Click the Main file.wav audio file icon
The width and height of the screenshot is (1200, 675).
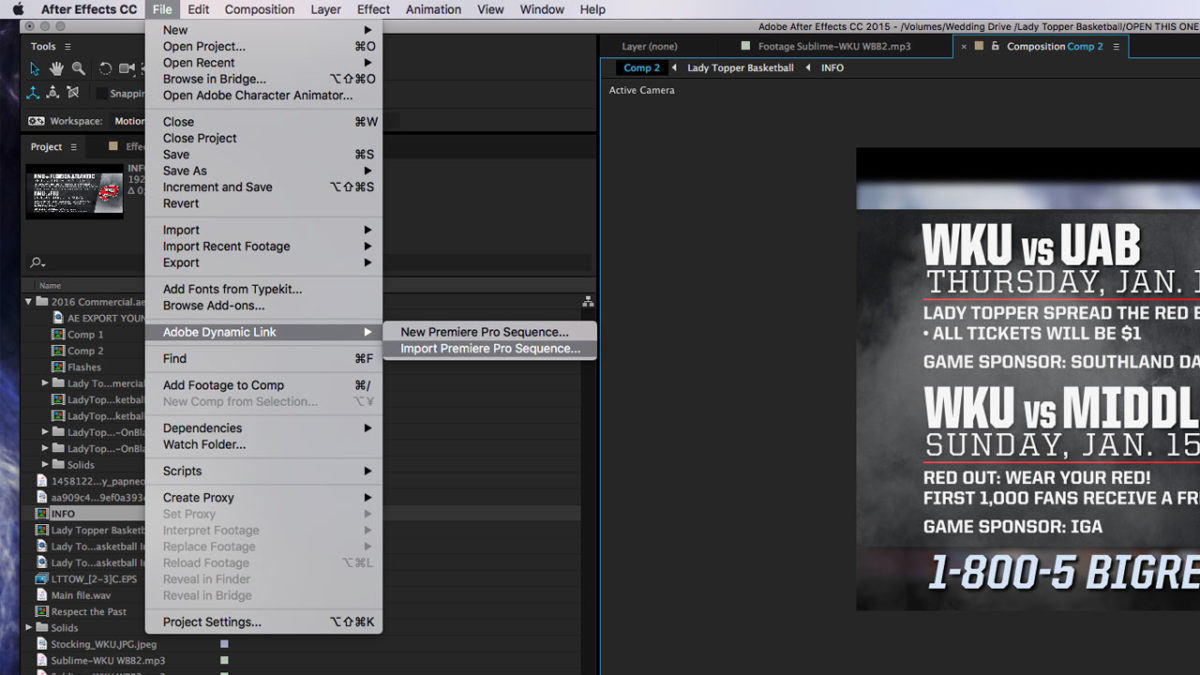42,595
